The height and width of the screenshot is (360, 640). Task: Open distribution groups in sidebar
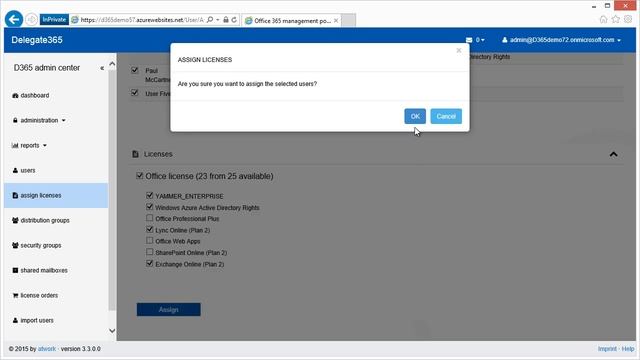[45, 220]
